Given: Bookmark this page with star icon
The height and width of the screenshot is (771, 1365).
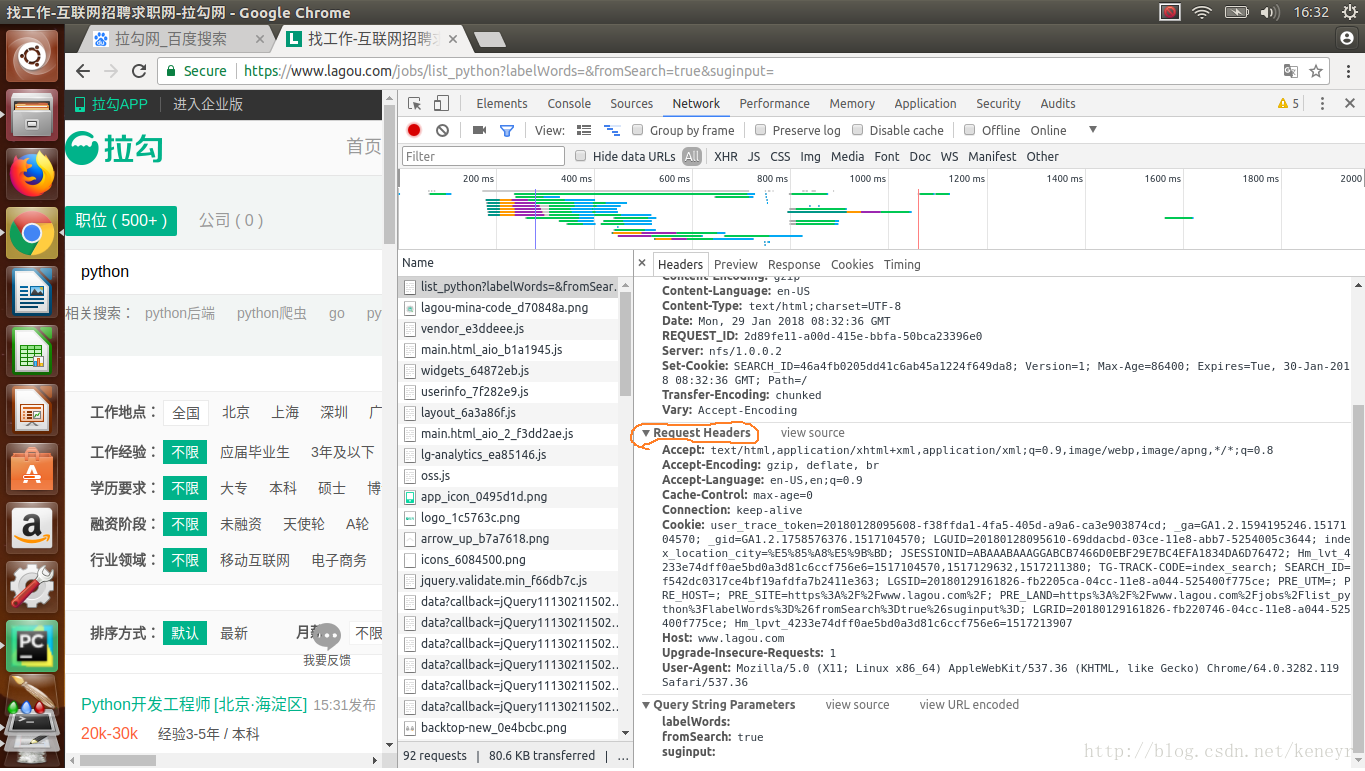Looking at the screenshot, I should (x=1316, y=71).
